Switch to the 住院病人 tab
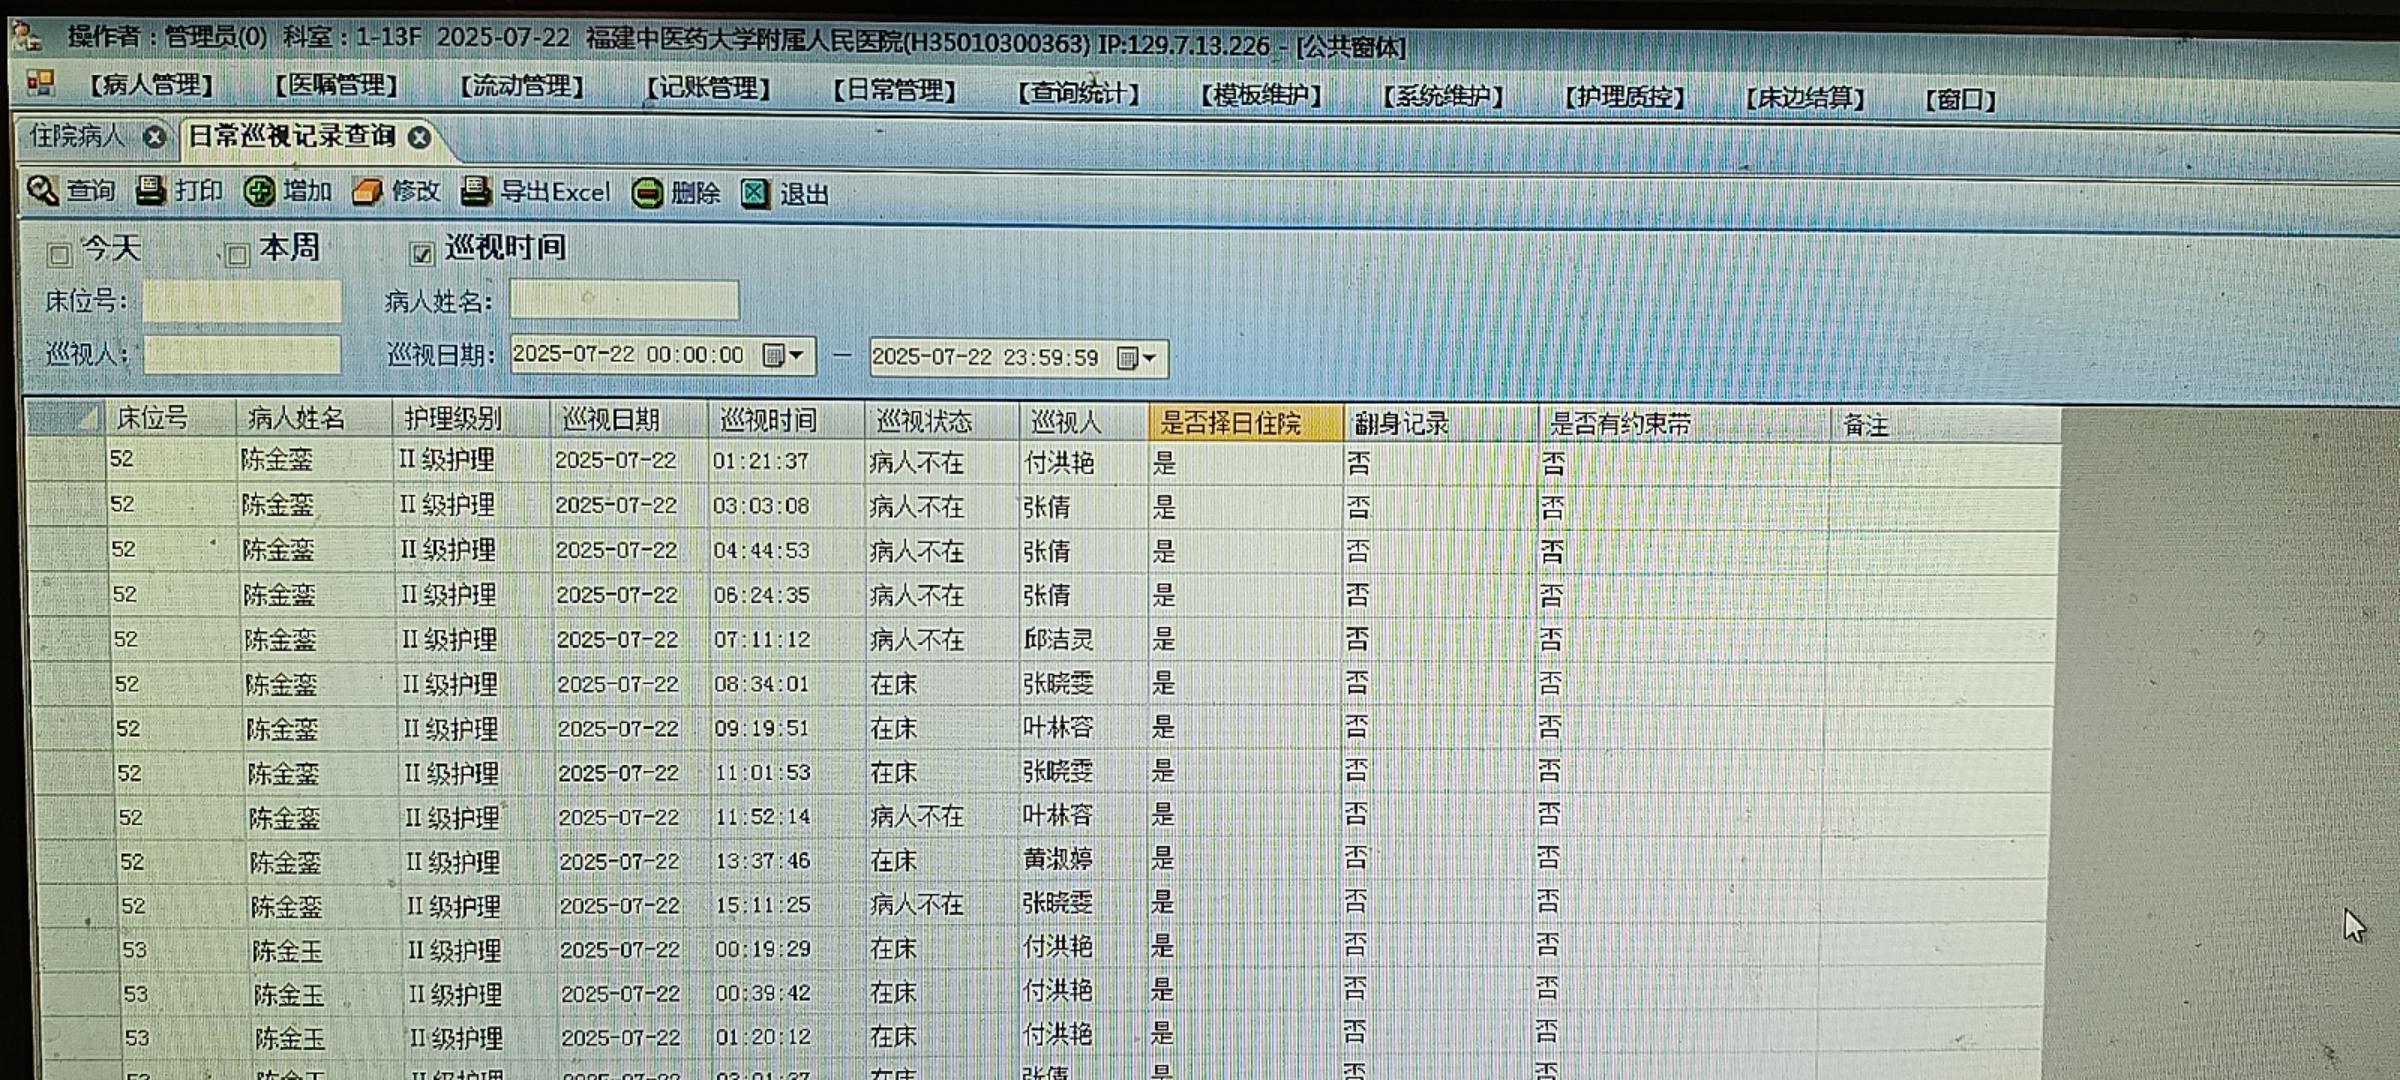Image resolution: width=2400 pixels, height=1080 pixels. [76, 136]
